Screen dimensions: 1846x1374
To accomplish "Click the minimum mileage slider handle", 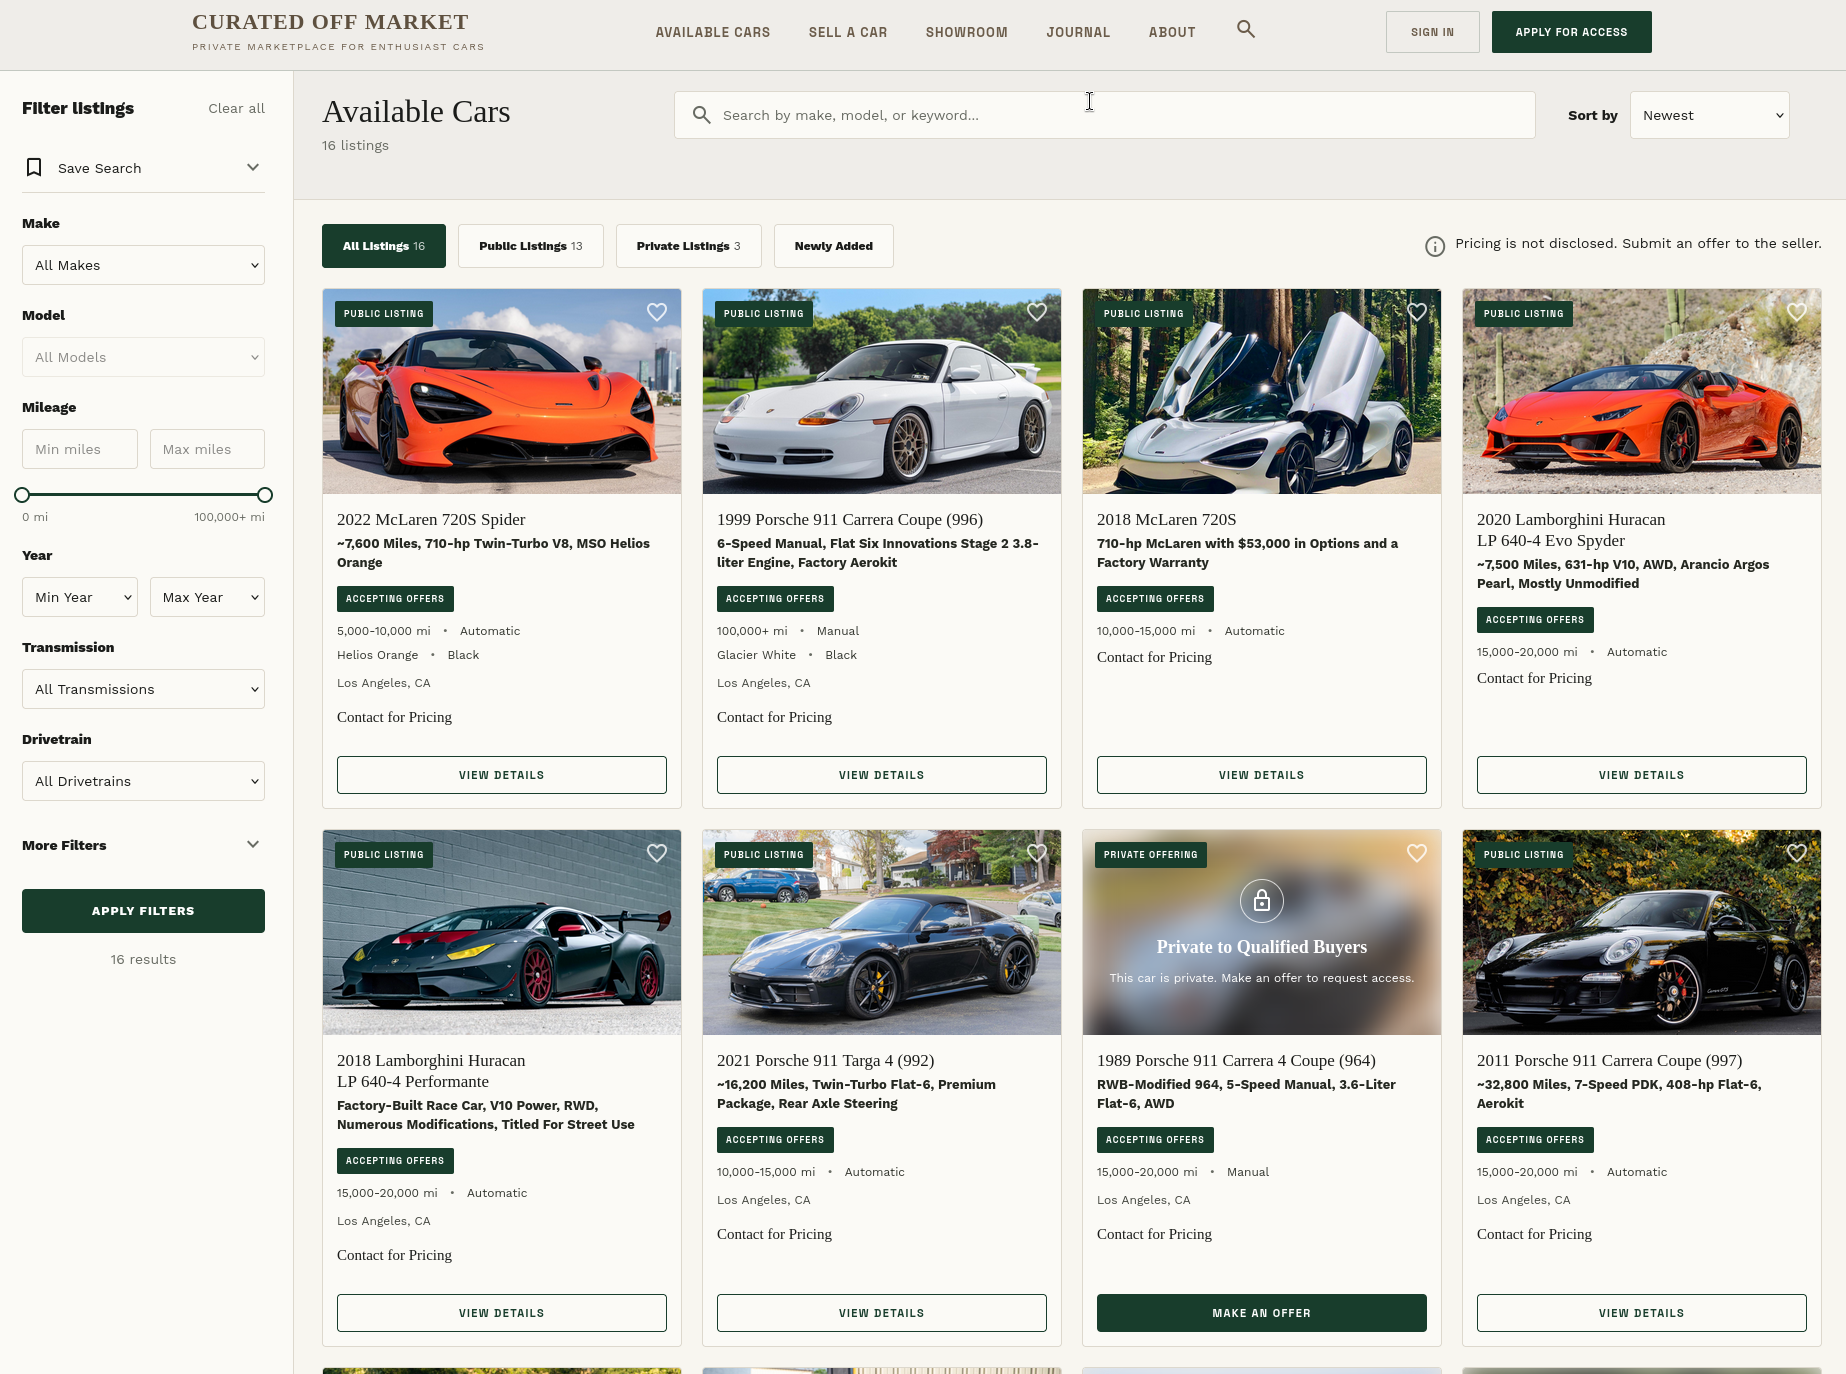I will (22, 495).
